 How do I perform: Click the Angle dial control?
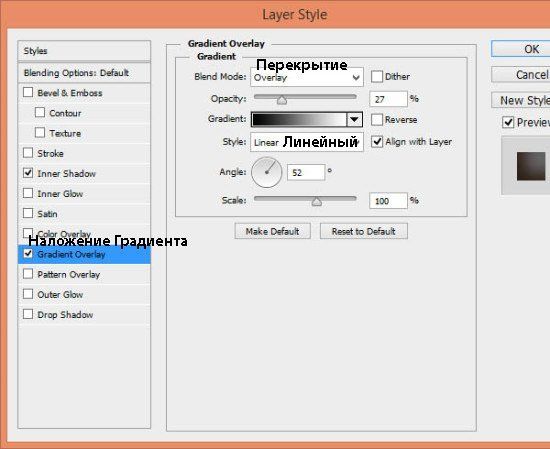[267, 172]
